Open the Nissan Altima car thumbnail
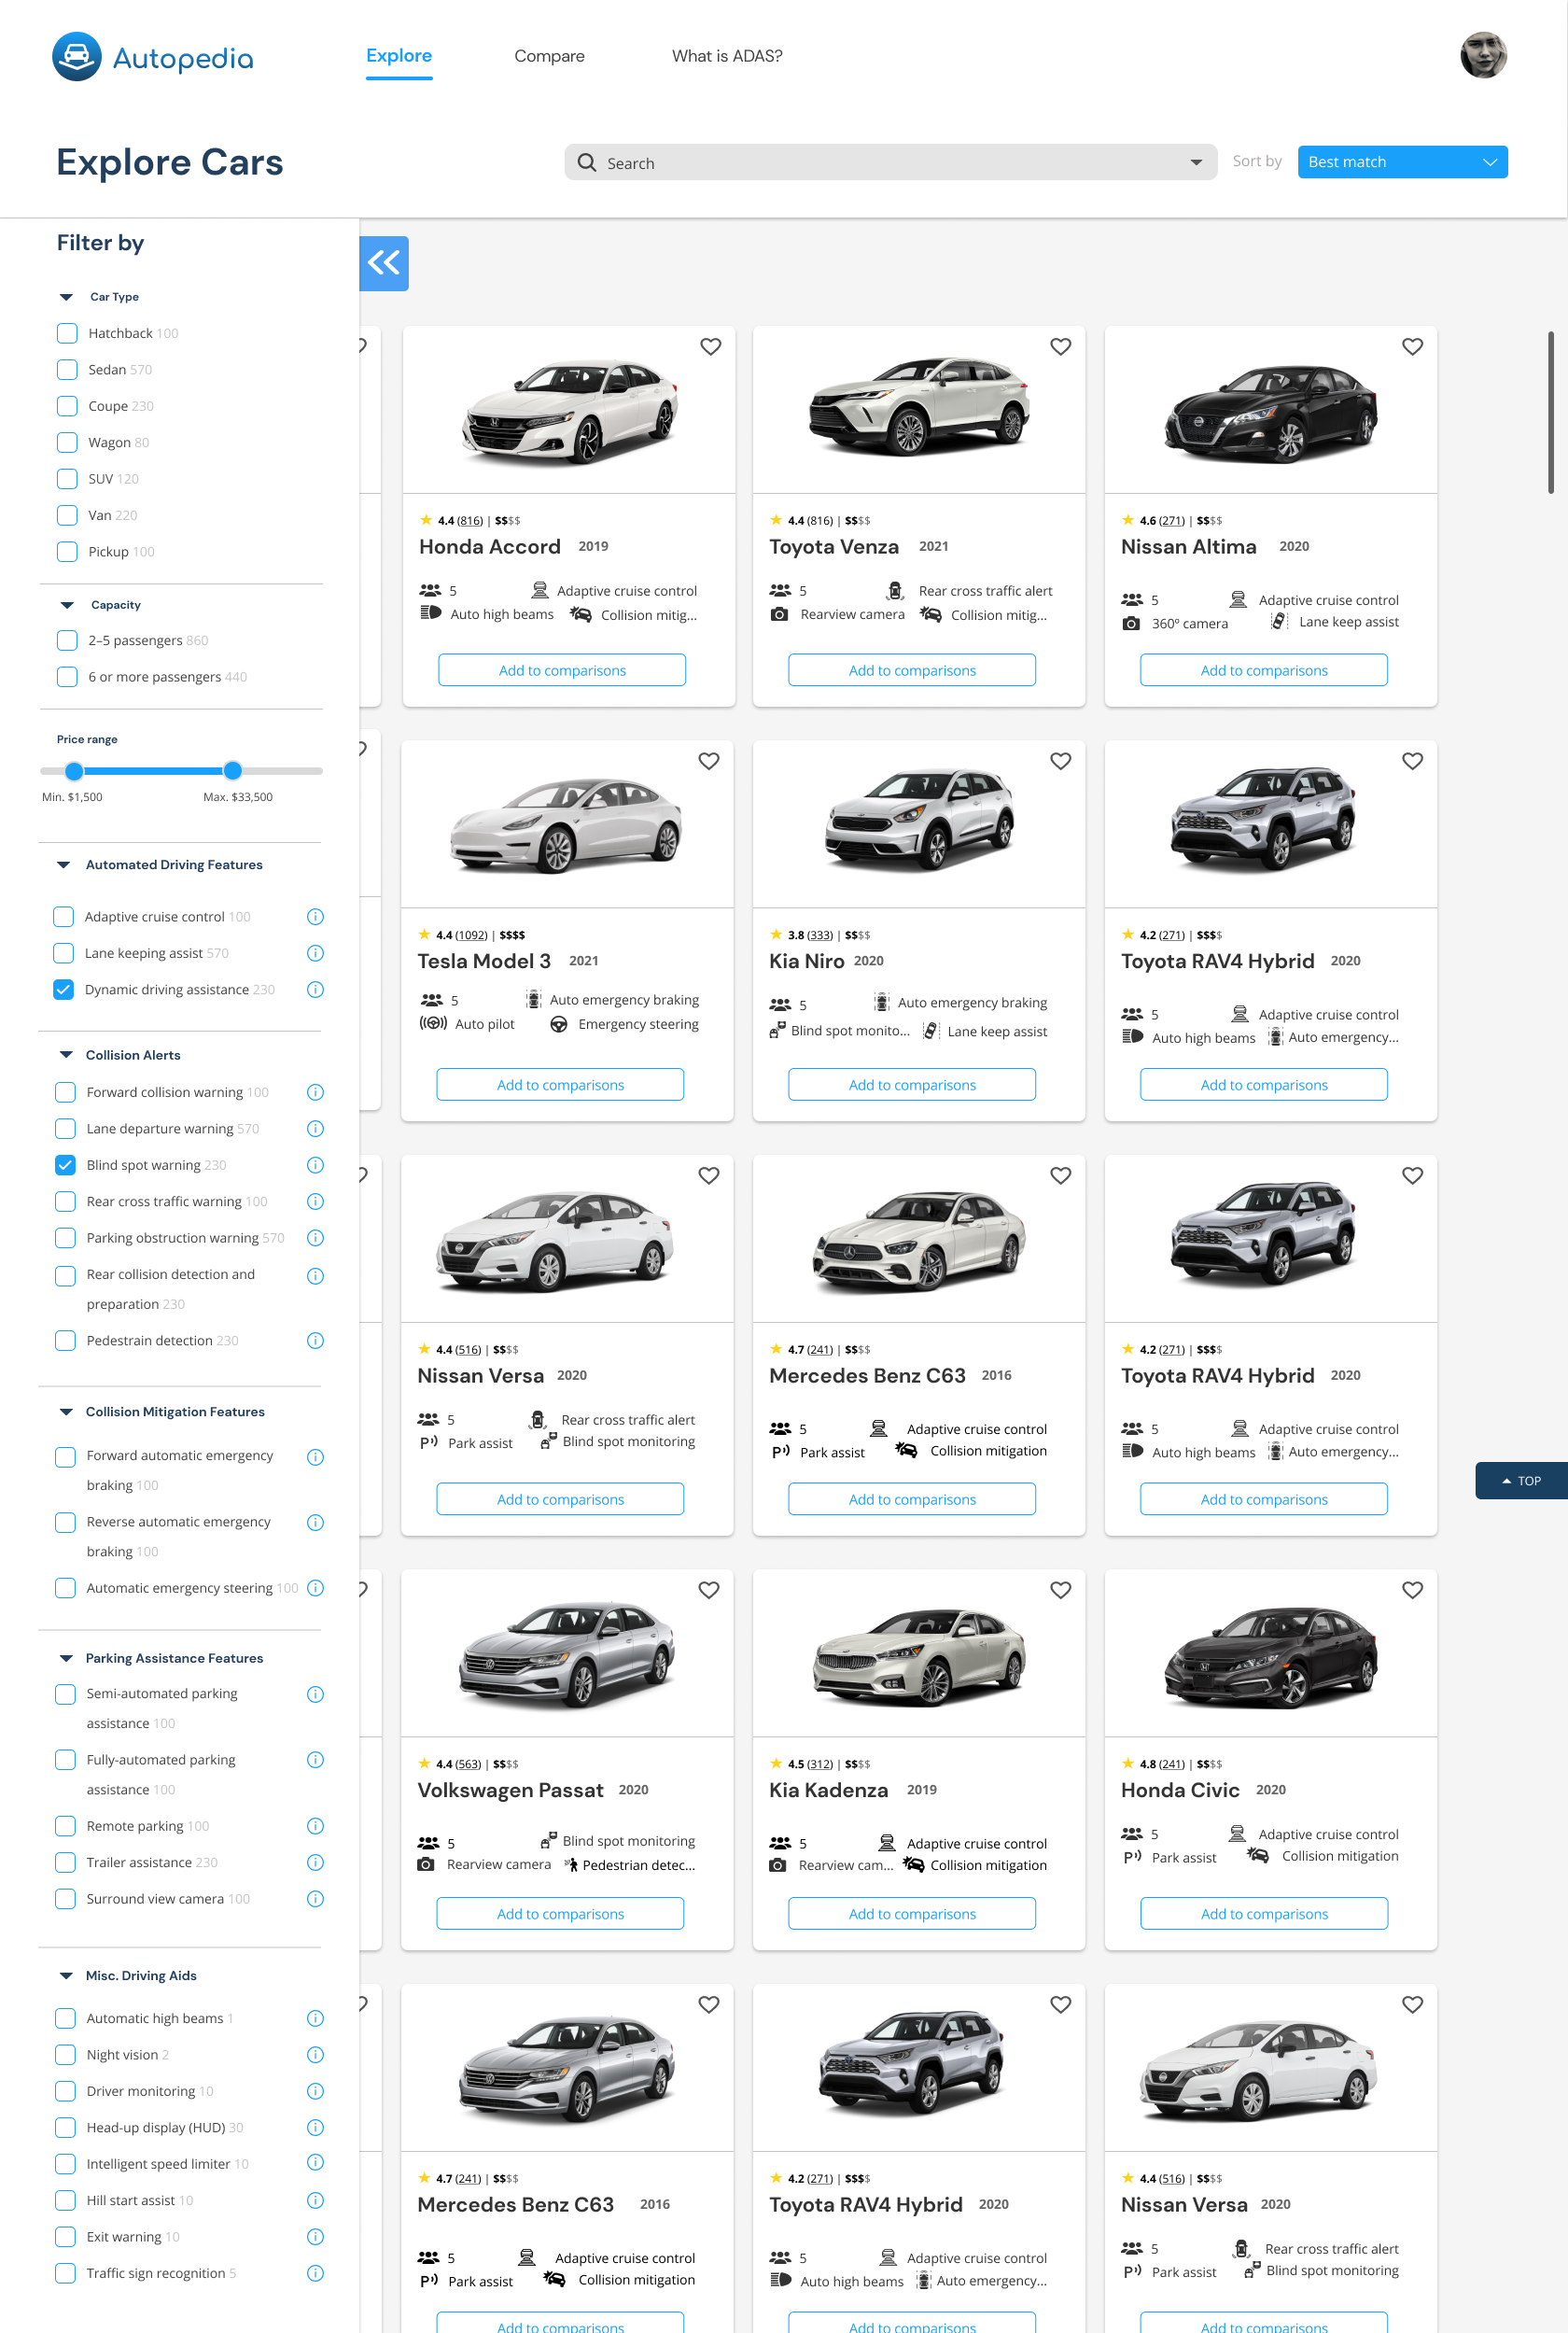The image size is (1568, 2333). (x=1271, y=412)
